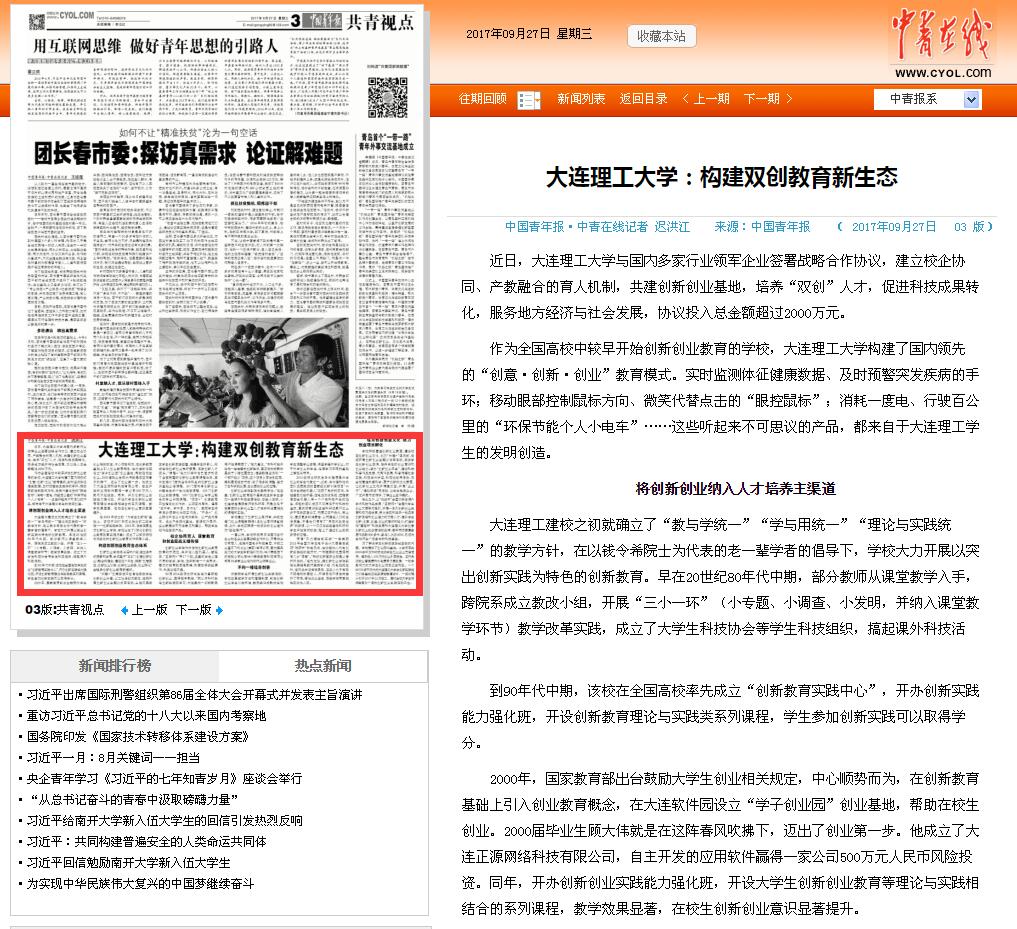Go to previous issue 上一期
The image size is (1017, 929).
706,99
